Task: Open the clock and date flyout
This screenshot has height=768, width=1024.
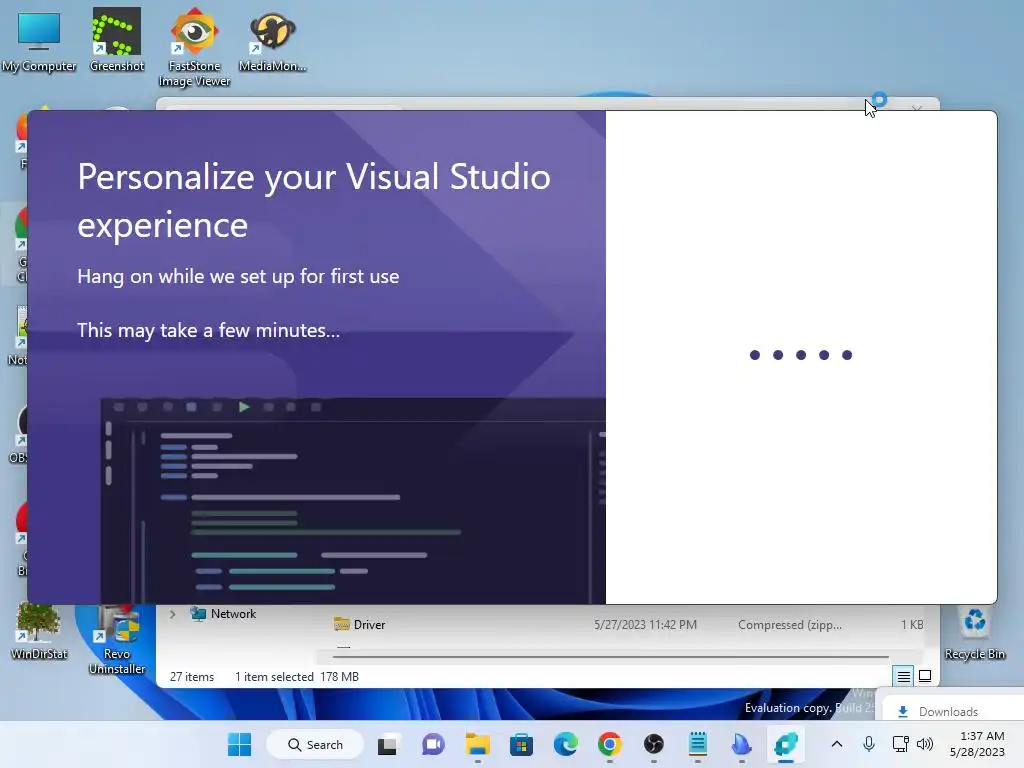Action: click(x=978, y=744)
